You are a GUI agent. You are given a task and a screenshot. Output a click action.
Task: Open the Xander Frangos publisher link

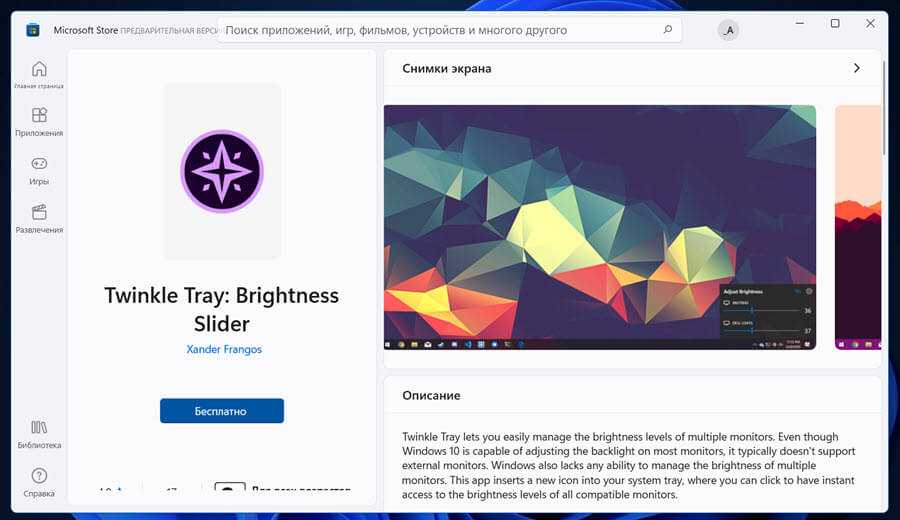[224, 349]
